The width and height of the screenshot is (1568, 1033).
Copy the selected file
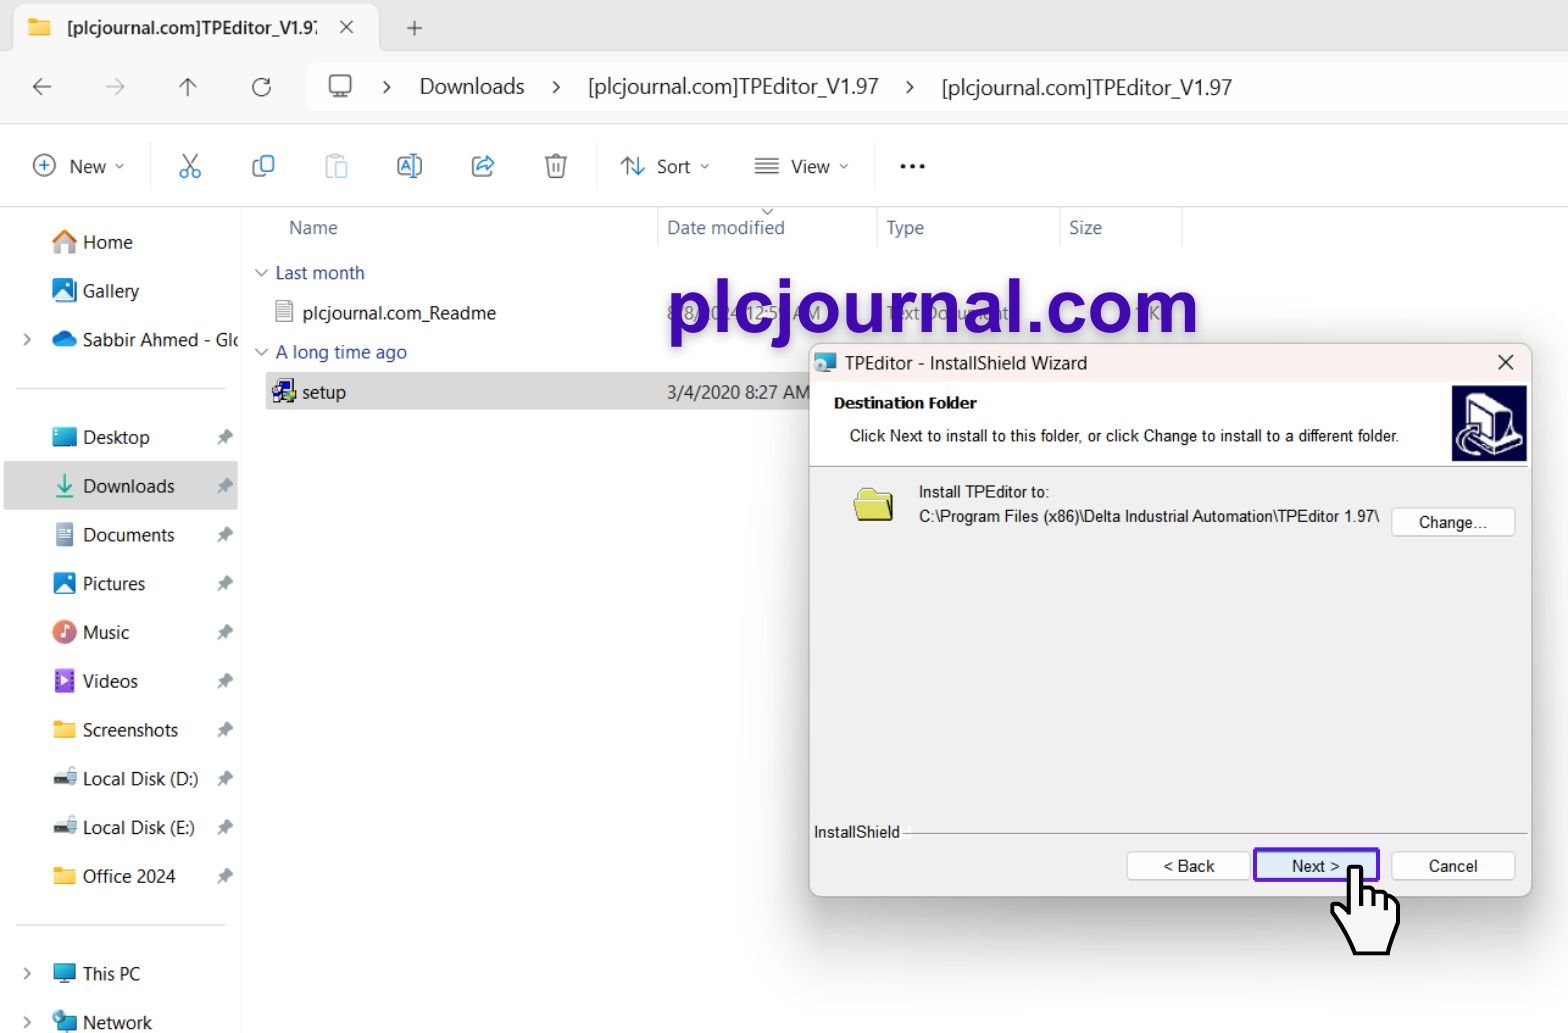click(x=263, y=166)
